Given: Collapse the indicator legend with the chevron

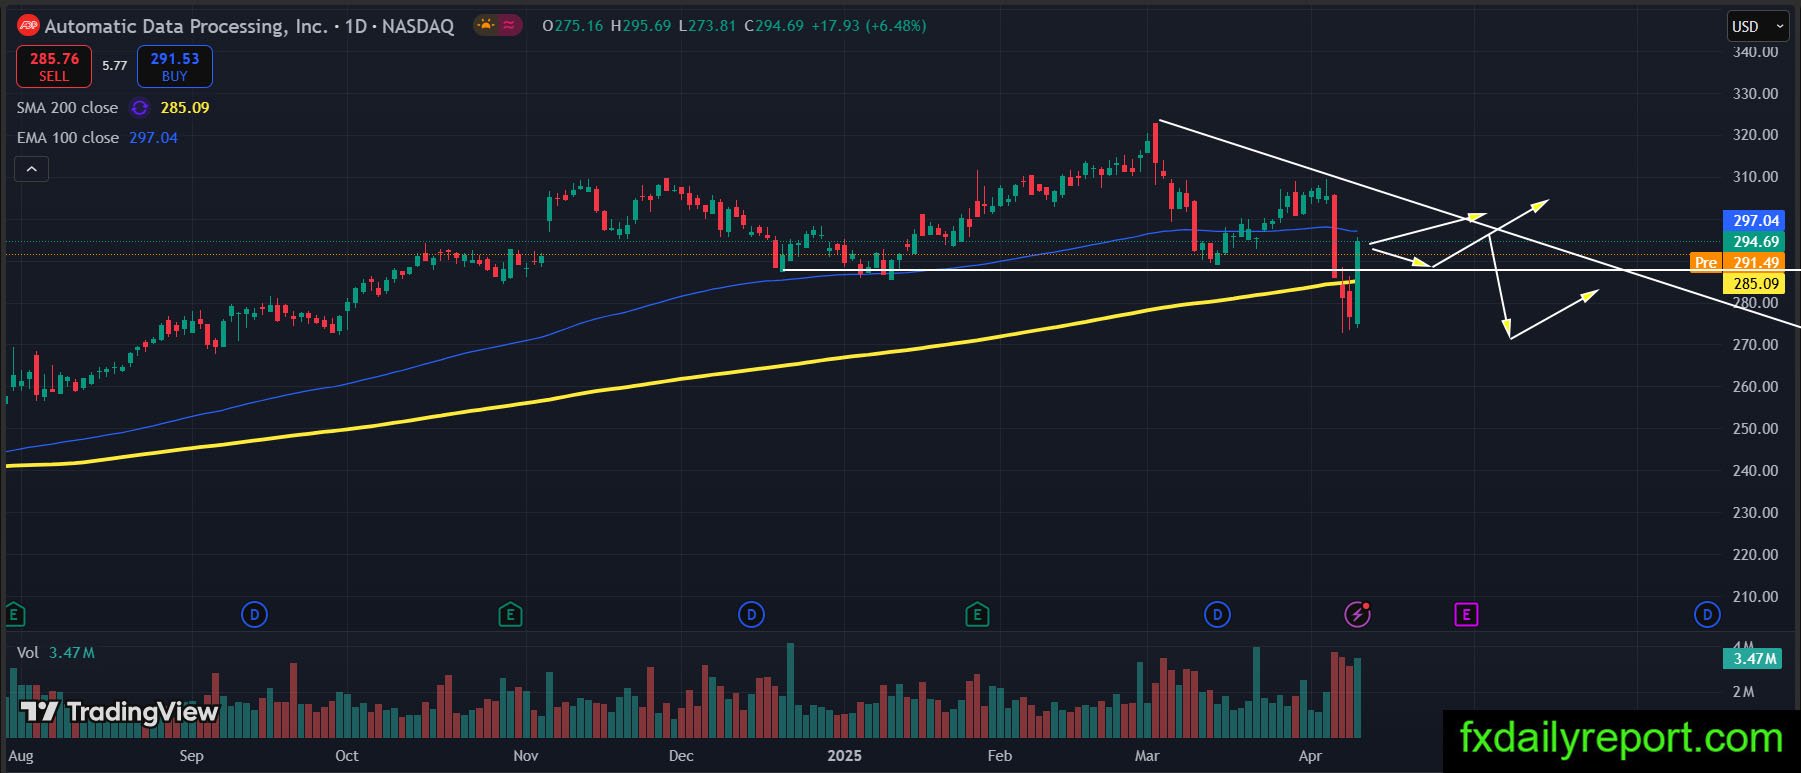Looking at the screenshot, I should (31, 169).
